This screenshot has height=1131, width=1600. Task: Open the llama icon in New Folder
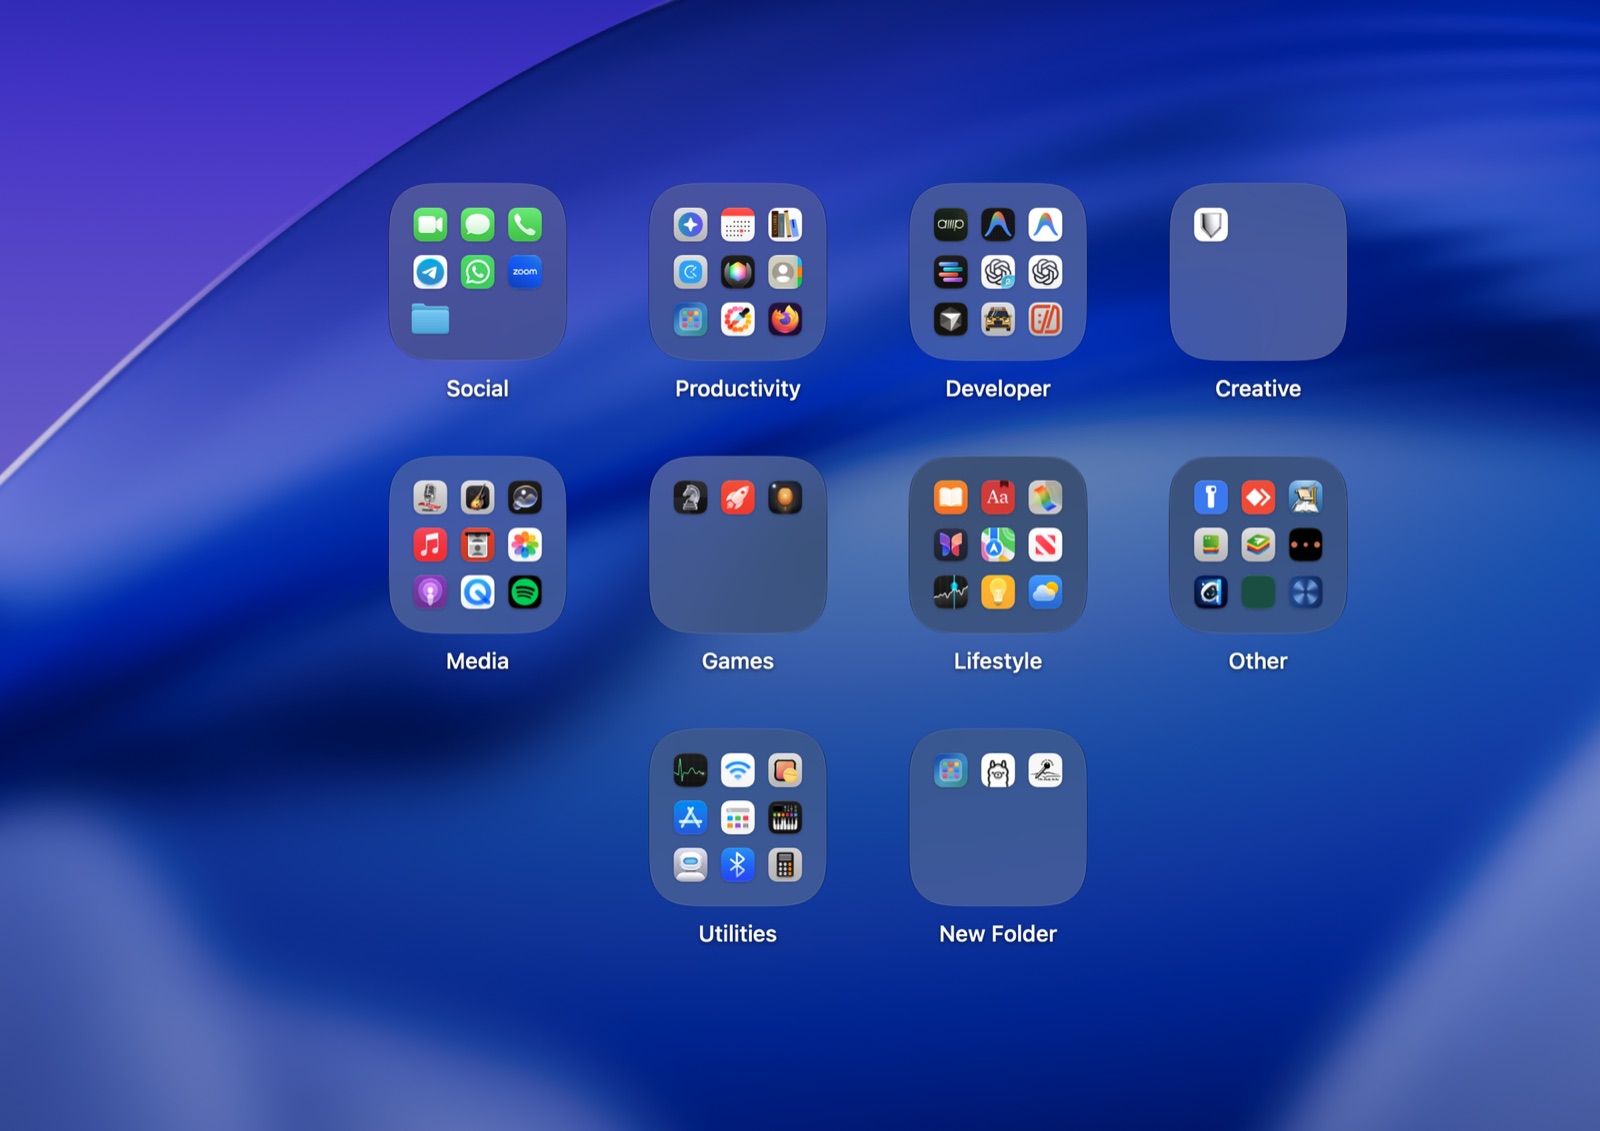coord(998,770)
